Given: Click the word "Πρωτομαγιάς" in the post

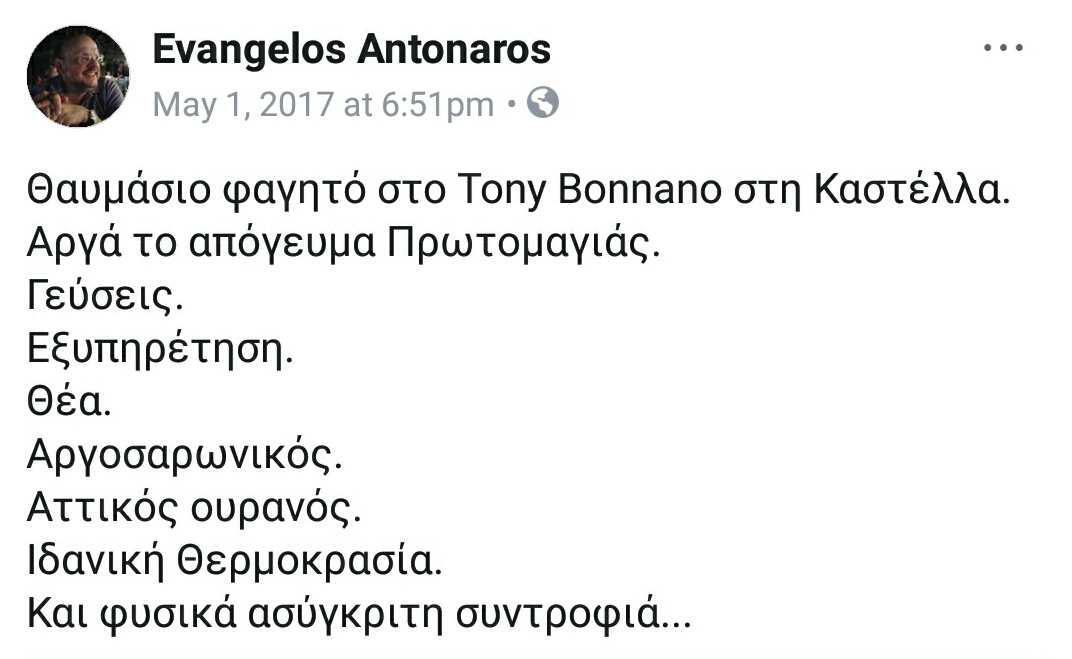Looking at the screenshot, I should click(523, 245).
